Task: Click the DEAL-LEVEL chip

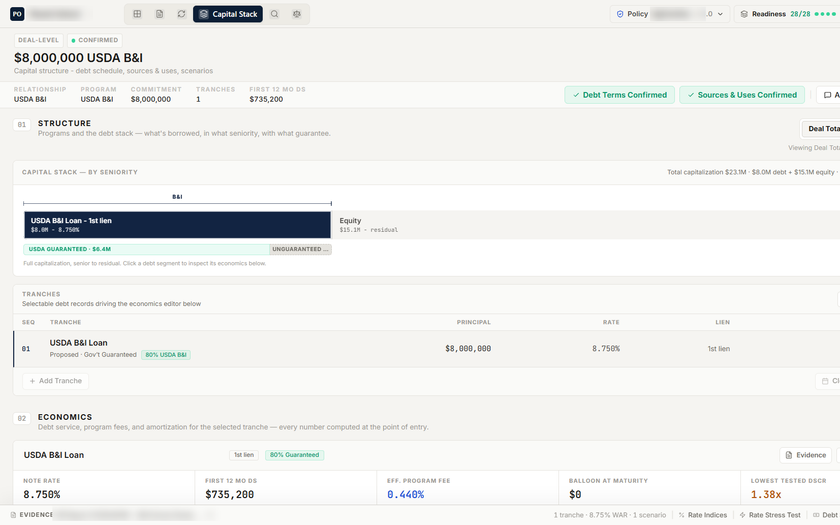Action: [39, 40]
